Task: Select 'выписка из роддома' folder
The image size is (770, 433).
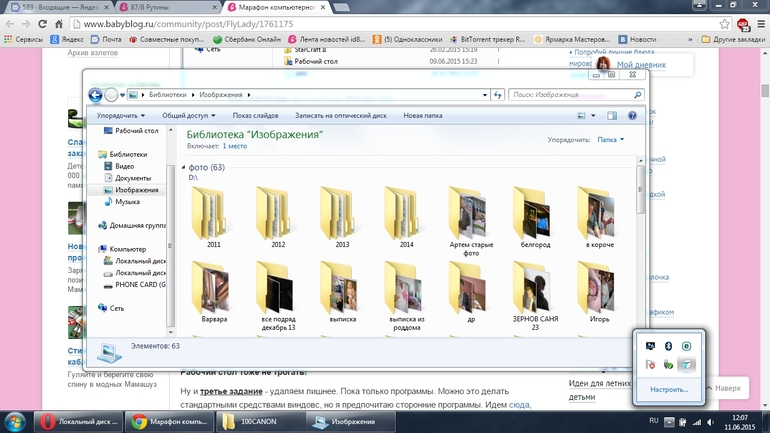Action: (407, 296)
